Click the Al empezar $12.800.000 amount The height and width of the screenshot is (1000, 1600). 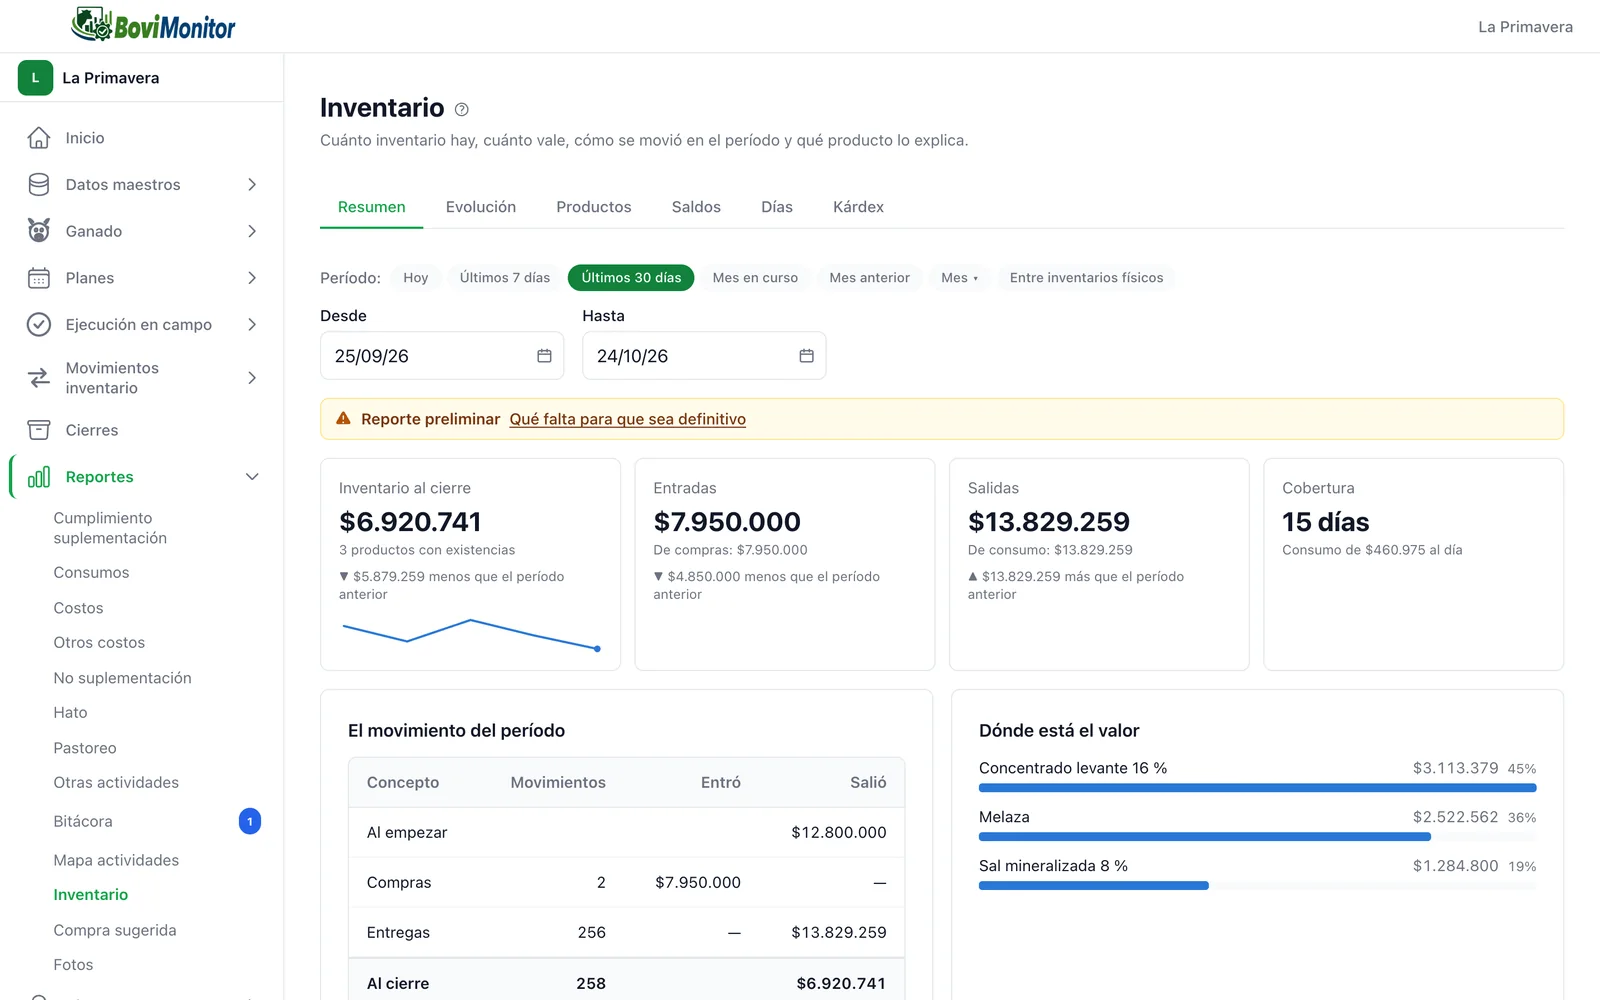(838, 832)
